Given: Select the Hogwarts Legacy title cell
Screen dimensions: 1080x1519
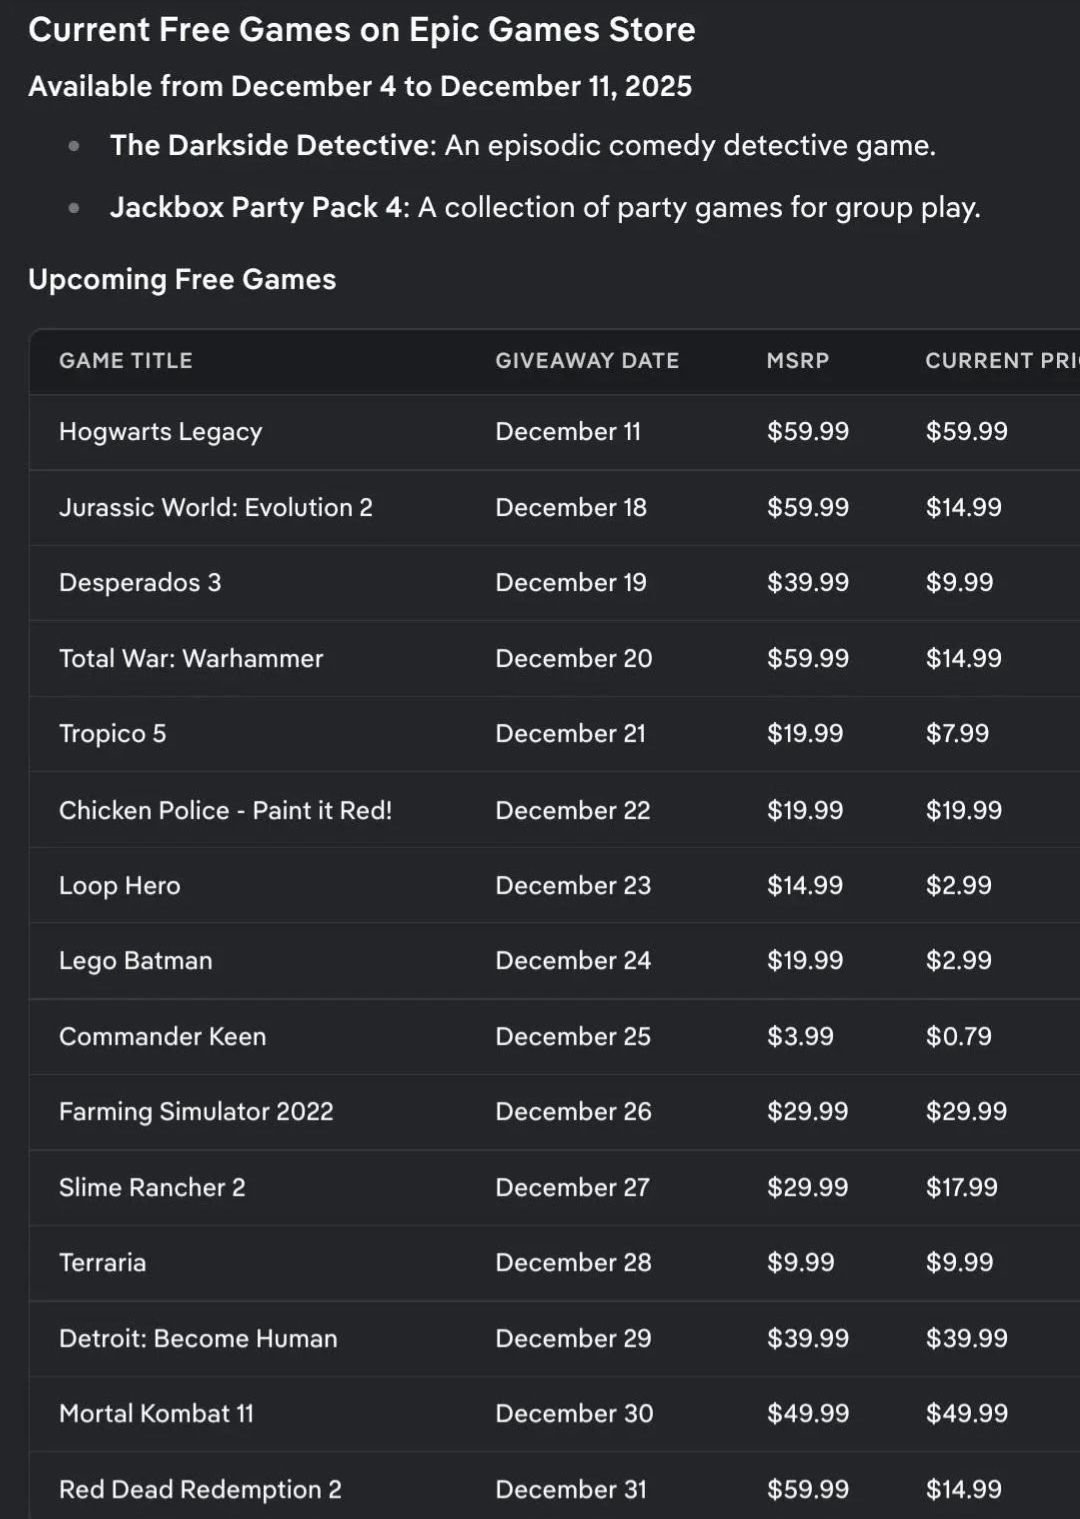Looking at the screenshot, I should point(160,432).
